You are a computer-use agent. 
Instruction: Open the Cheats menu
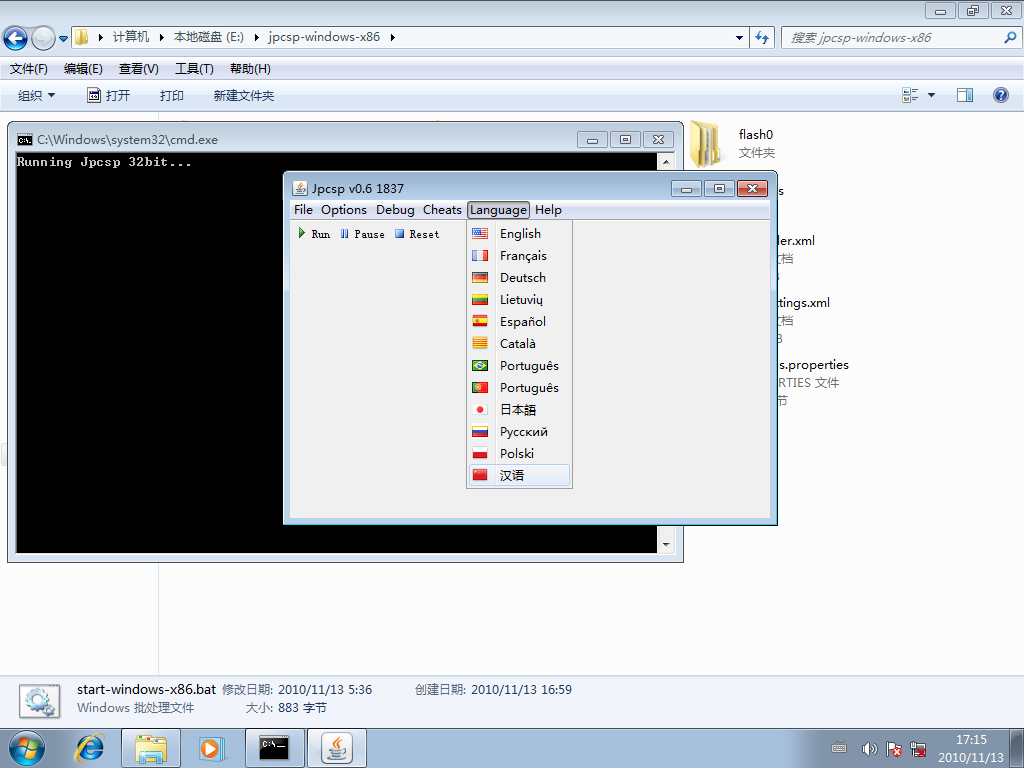(442, 210)
